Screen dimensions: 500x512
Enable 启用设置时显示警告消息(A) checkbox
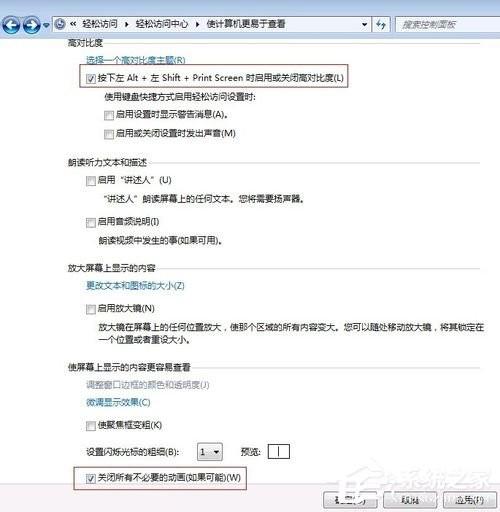click(109, 116)
